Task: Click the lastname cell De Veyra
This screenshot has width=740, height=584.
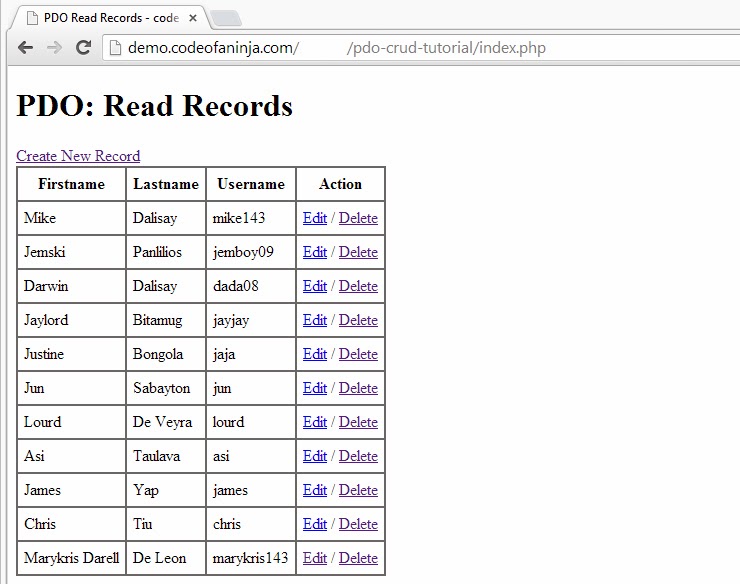Action: point(166,422)
